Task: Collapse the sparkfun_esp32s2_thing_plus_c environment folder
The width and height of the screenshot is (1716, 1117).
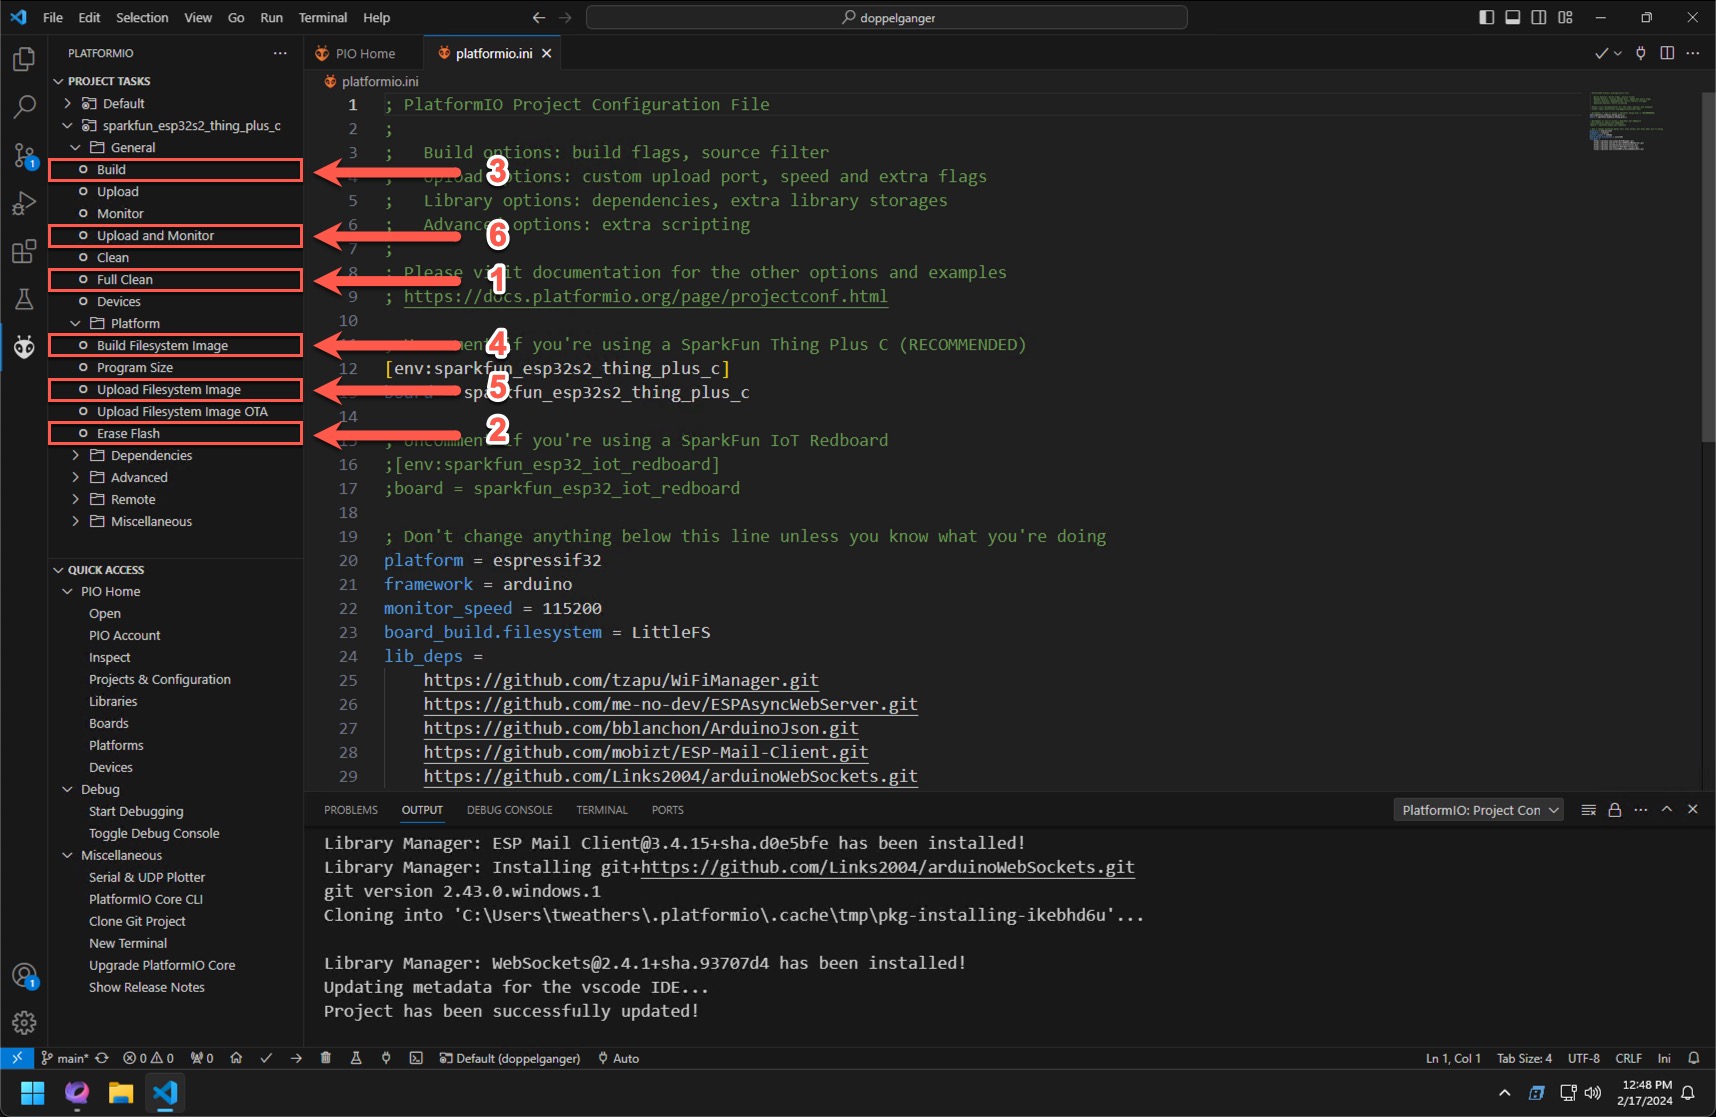Action: coord(67,125)
